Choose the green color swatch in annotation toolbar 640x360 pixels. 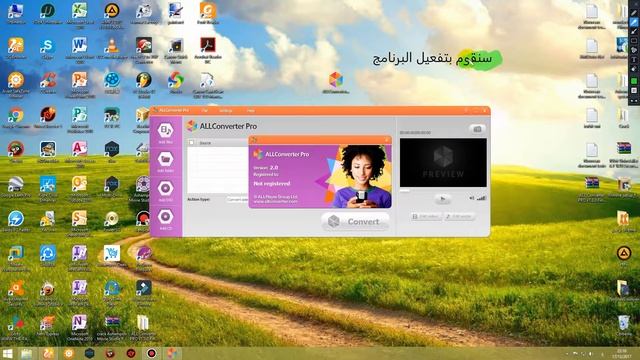click(634, 81)
